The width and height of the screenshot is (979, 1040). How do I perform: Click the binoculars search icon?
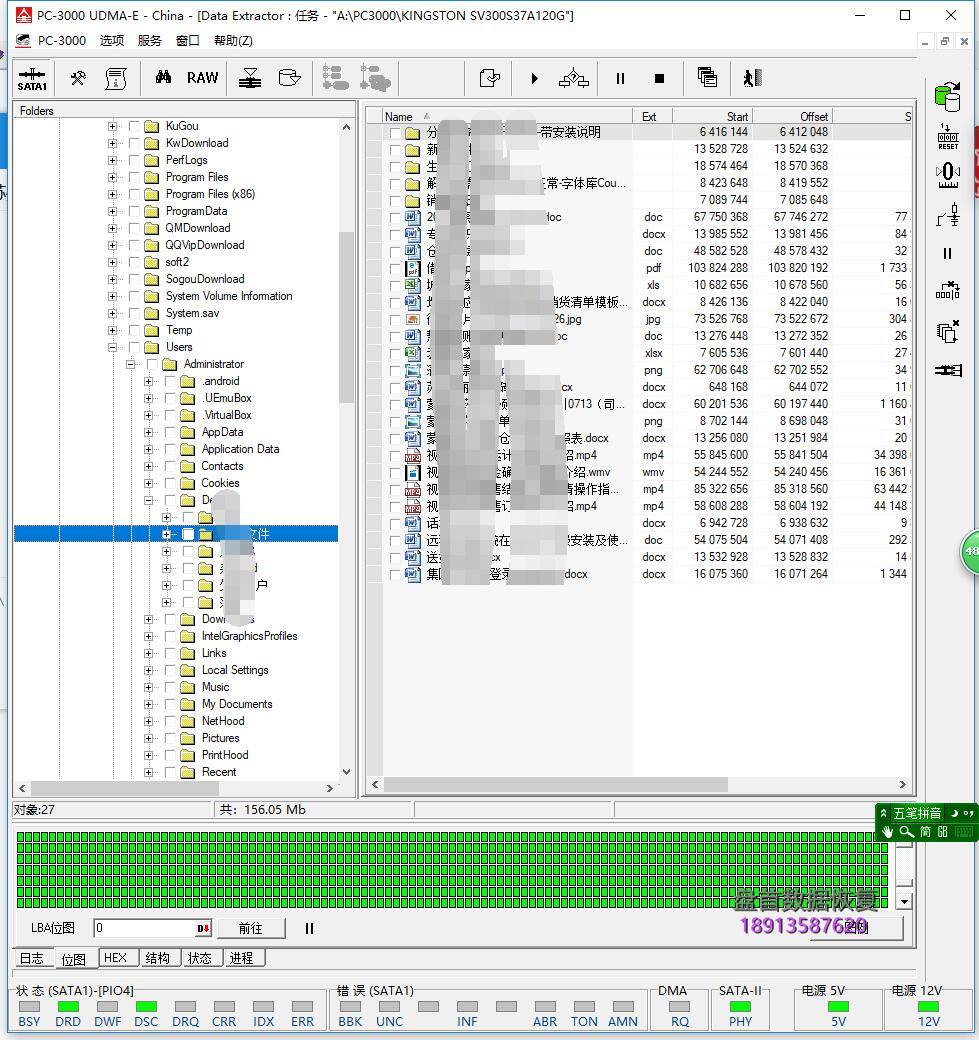pyautogui.click(x=163, y=78)
